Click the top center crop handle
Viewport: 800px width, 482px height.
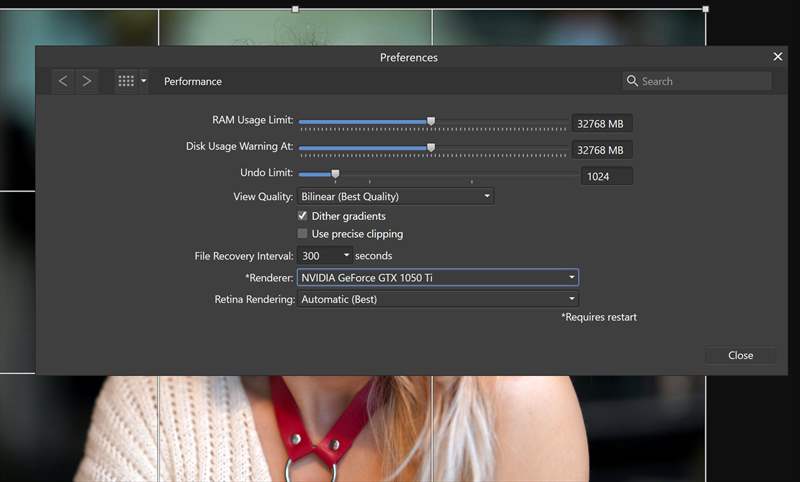295,9
